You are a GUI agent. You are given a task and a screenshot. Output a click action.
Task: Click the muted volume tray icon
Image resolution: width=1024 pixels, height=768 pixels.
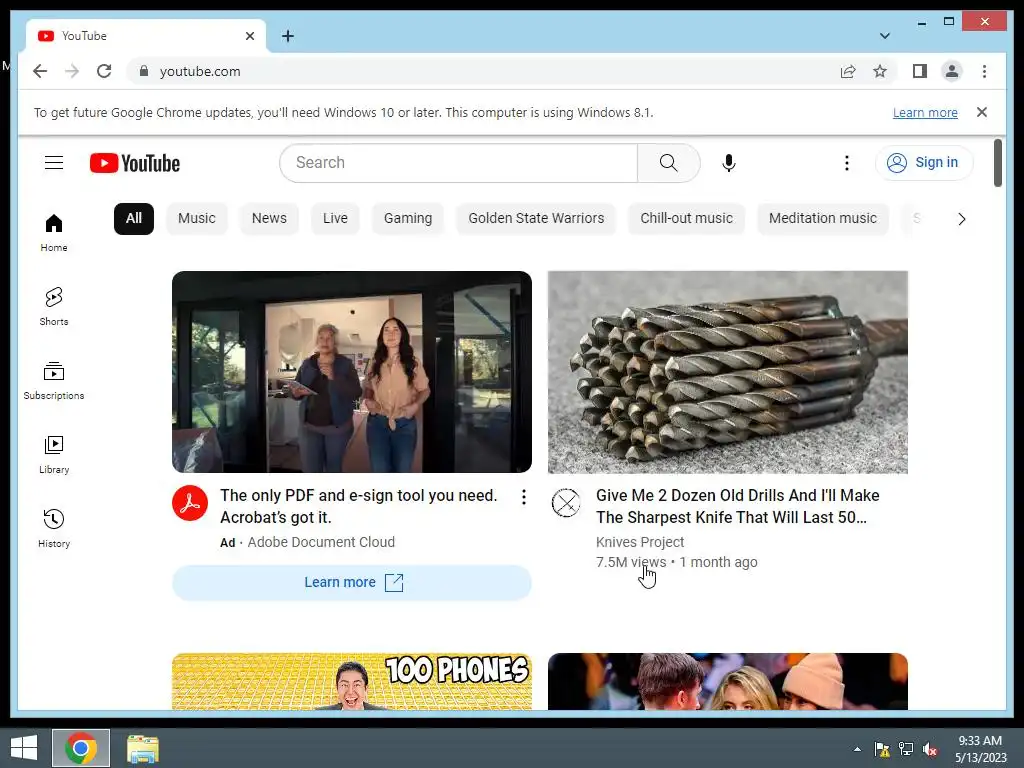coord(930,749)
